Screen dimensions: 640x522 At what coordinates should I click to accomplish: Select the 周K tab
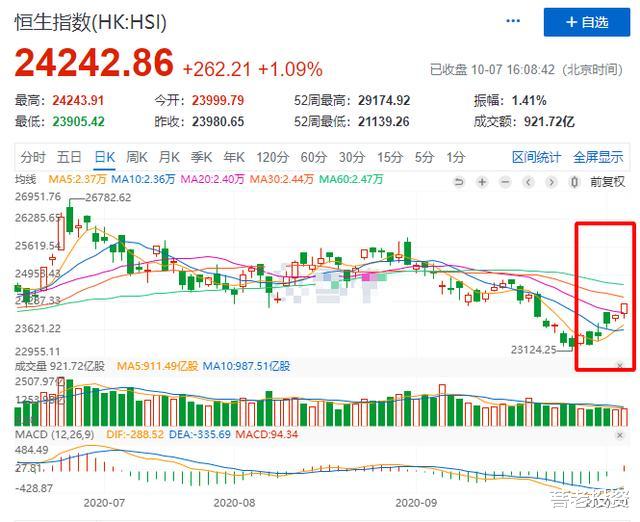pyautogui.click(x=137, y=157)
